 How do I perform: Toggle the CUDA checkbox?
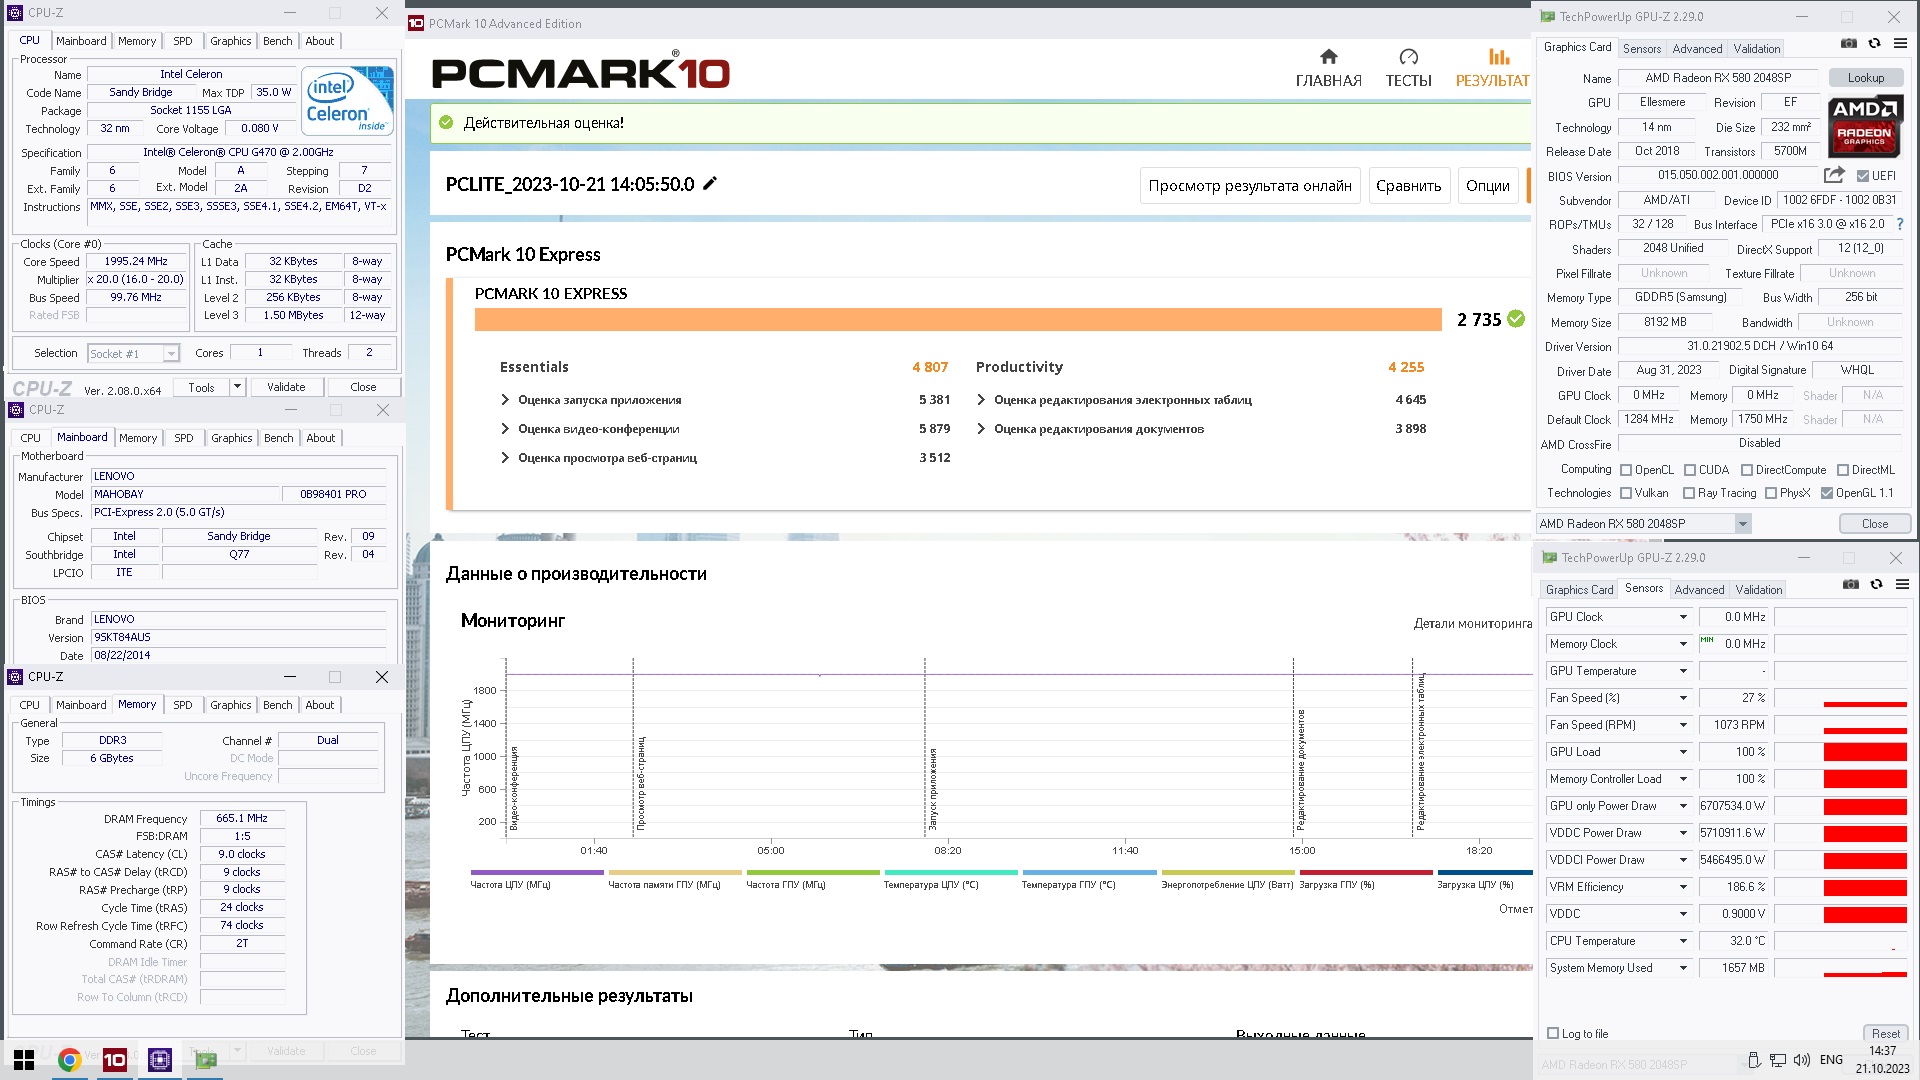coord(1690,470)
